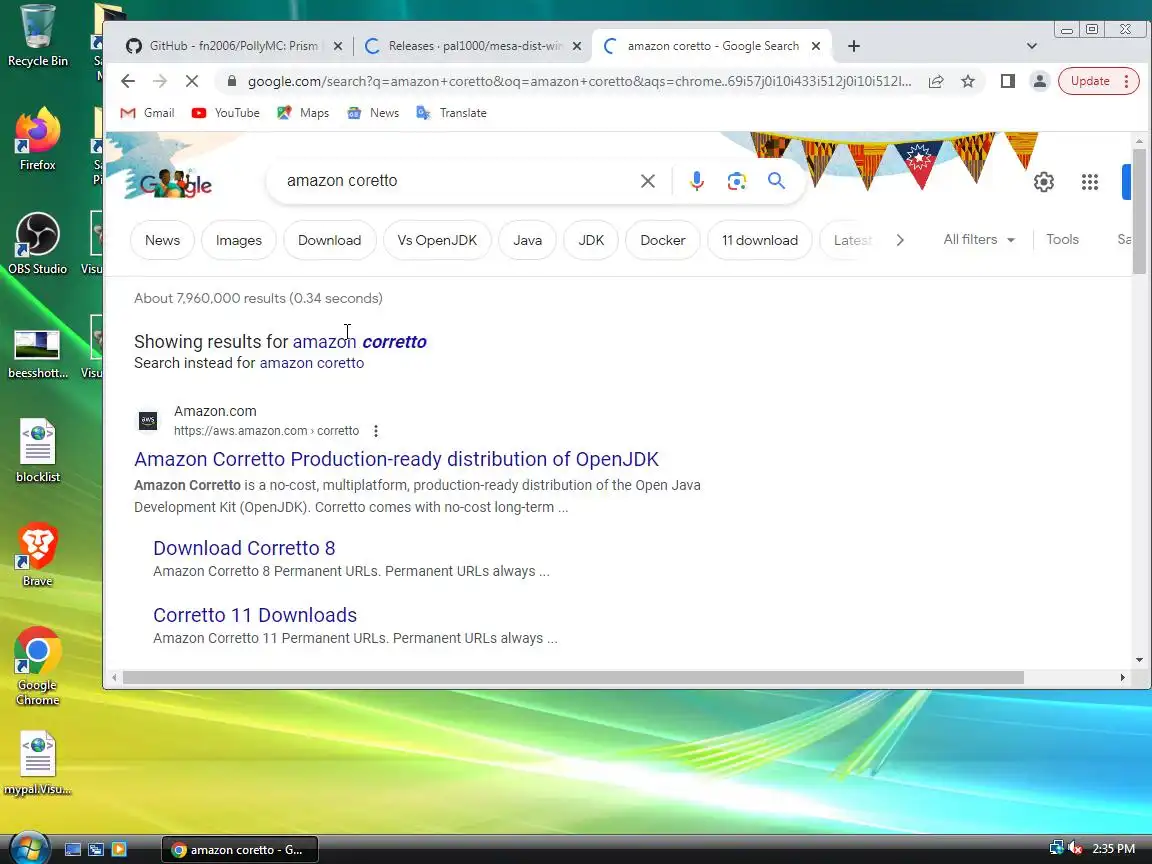Open the Windows Start orb
The width and height of the screenshot is (1152, 864).
click(28, 847)
